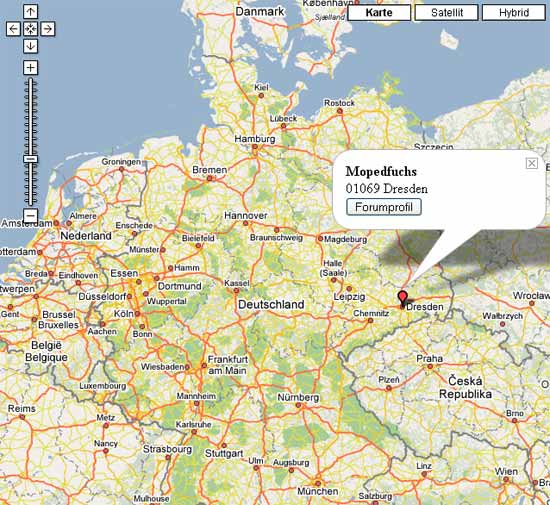Click the top of the zoom slider track
The height and width of the screenshot is (505, 550).
pos(31,81)
